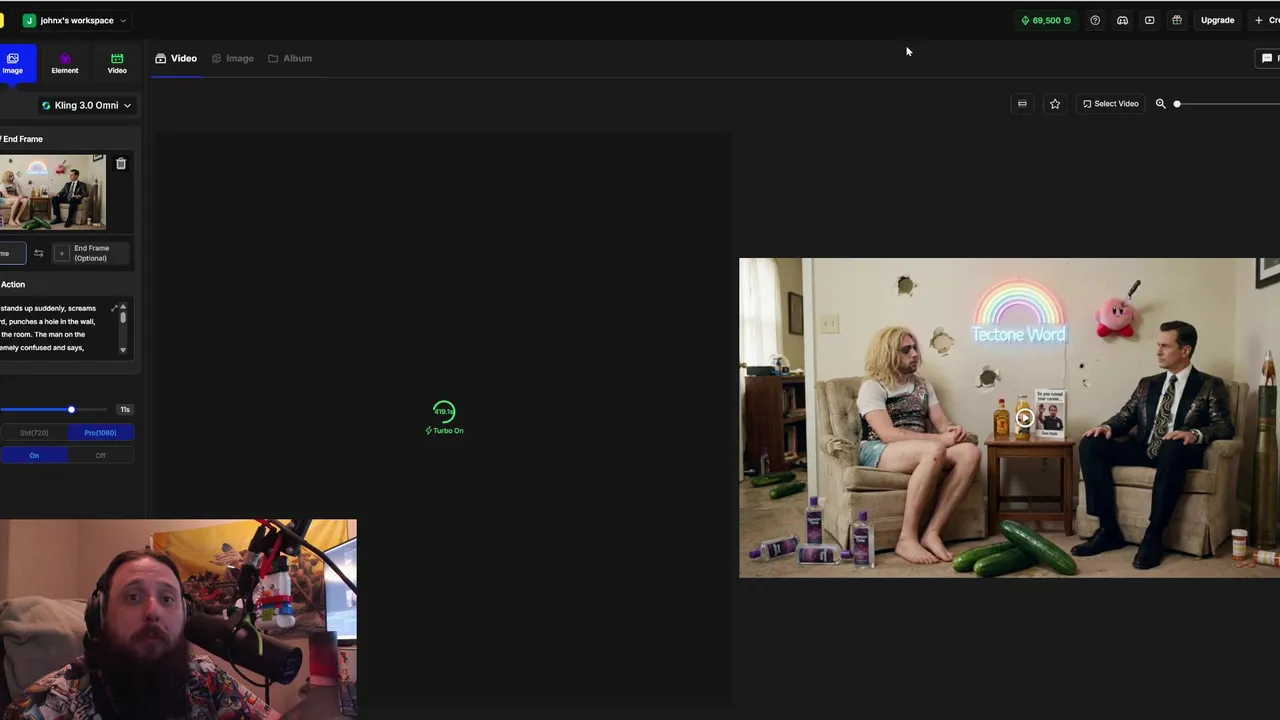Select the Video mode icon in the sidebar

117,63
